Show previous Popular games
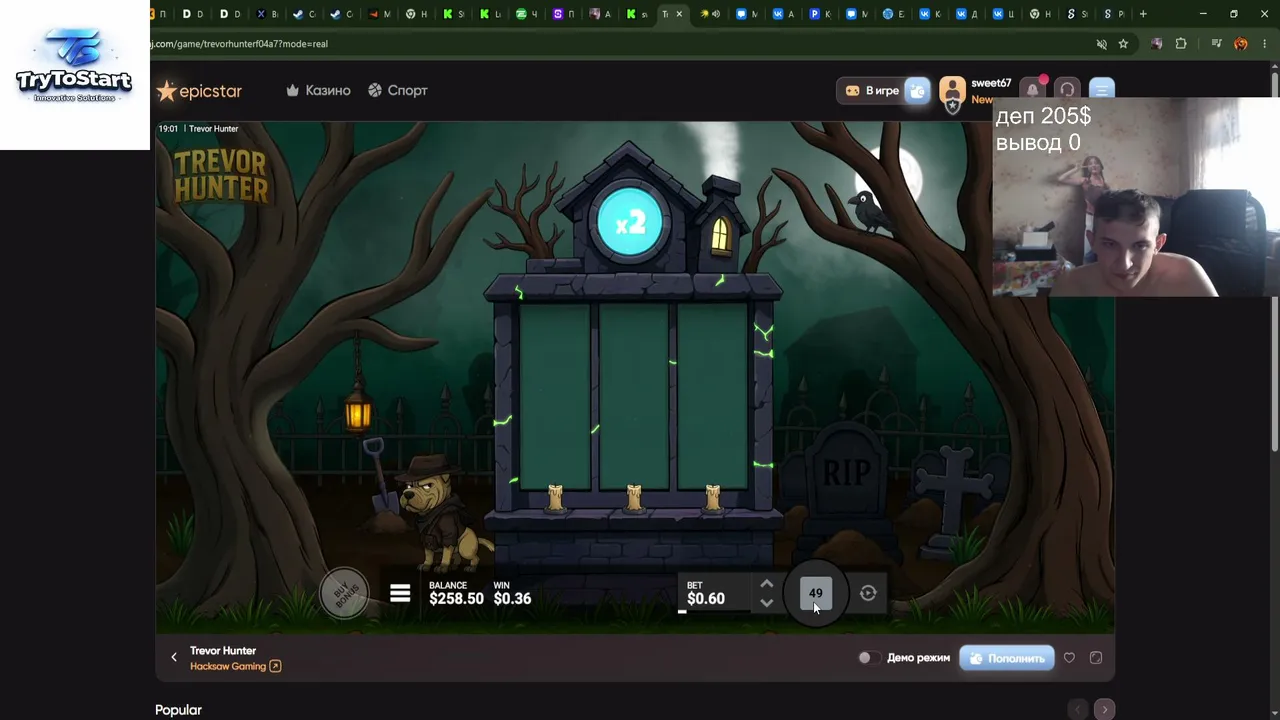This screenshot has width=1280, height=720. [x=1077, y=709]
